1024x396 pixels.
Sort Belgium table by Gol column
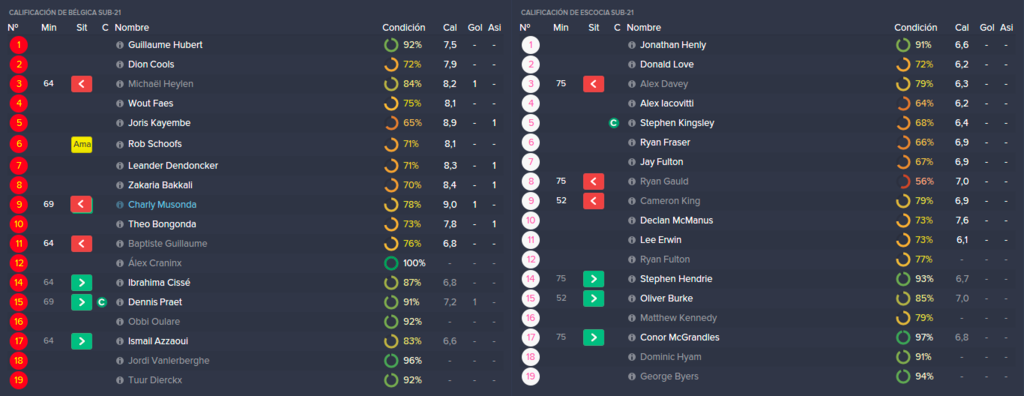[475, 27]
